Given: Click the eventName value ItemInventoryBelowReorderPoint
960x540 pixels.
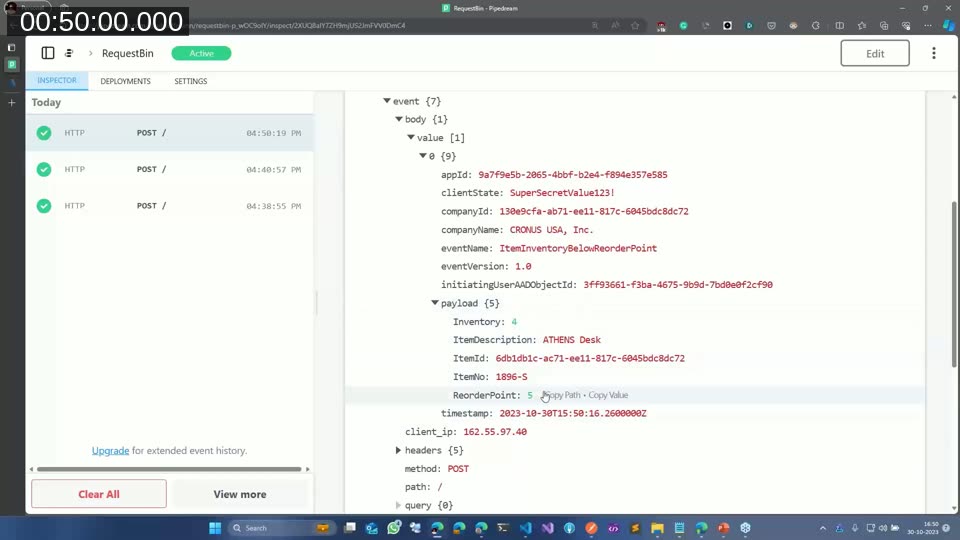Looking at the screenshot, I should click(x=578, y=248).
